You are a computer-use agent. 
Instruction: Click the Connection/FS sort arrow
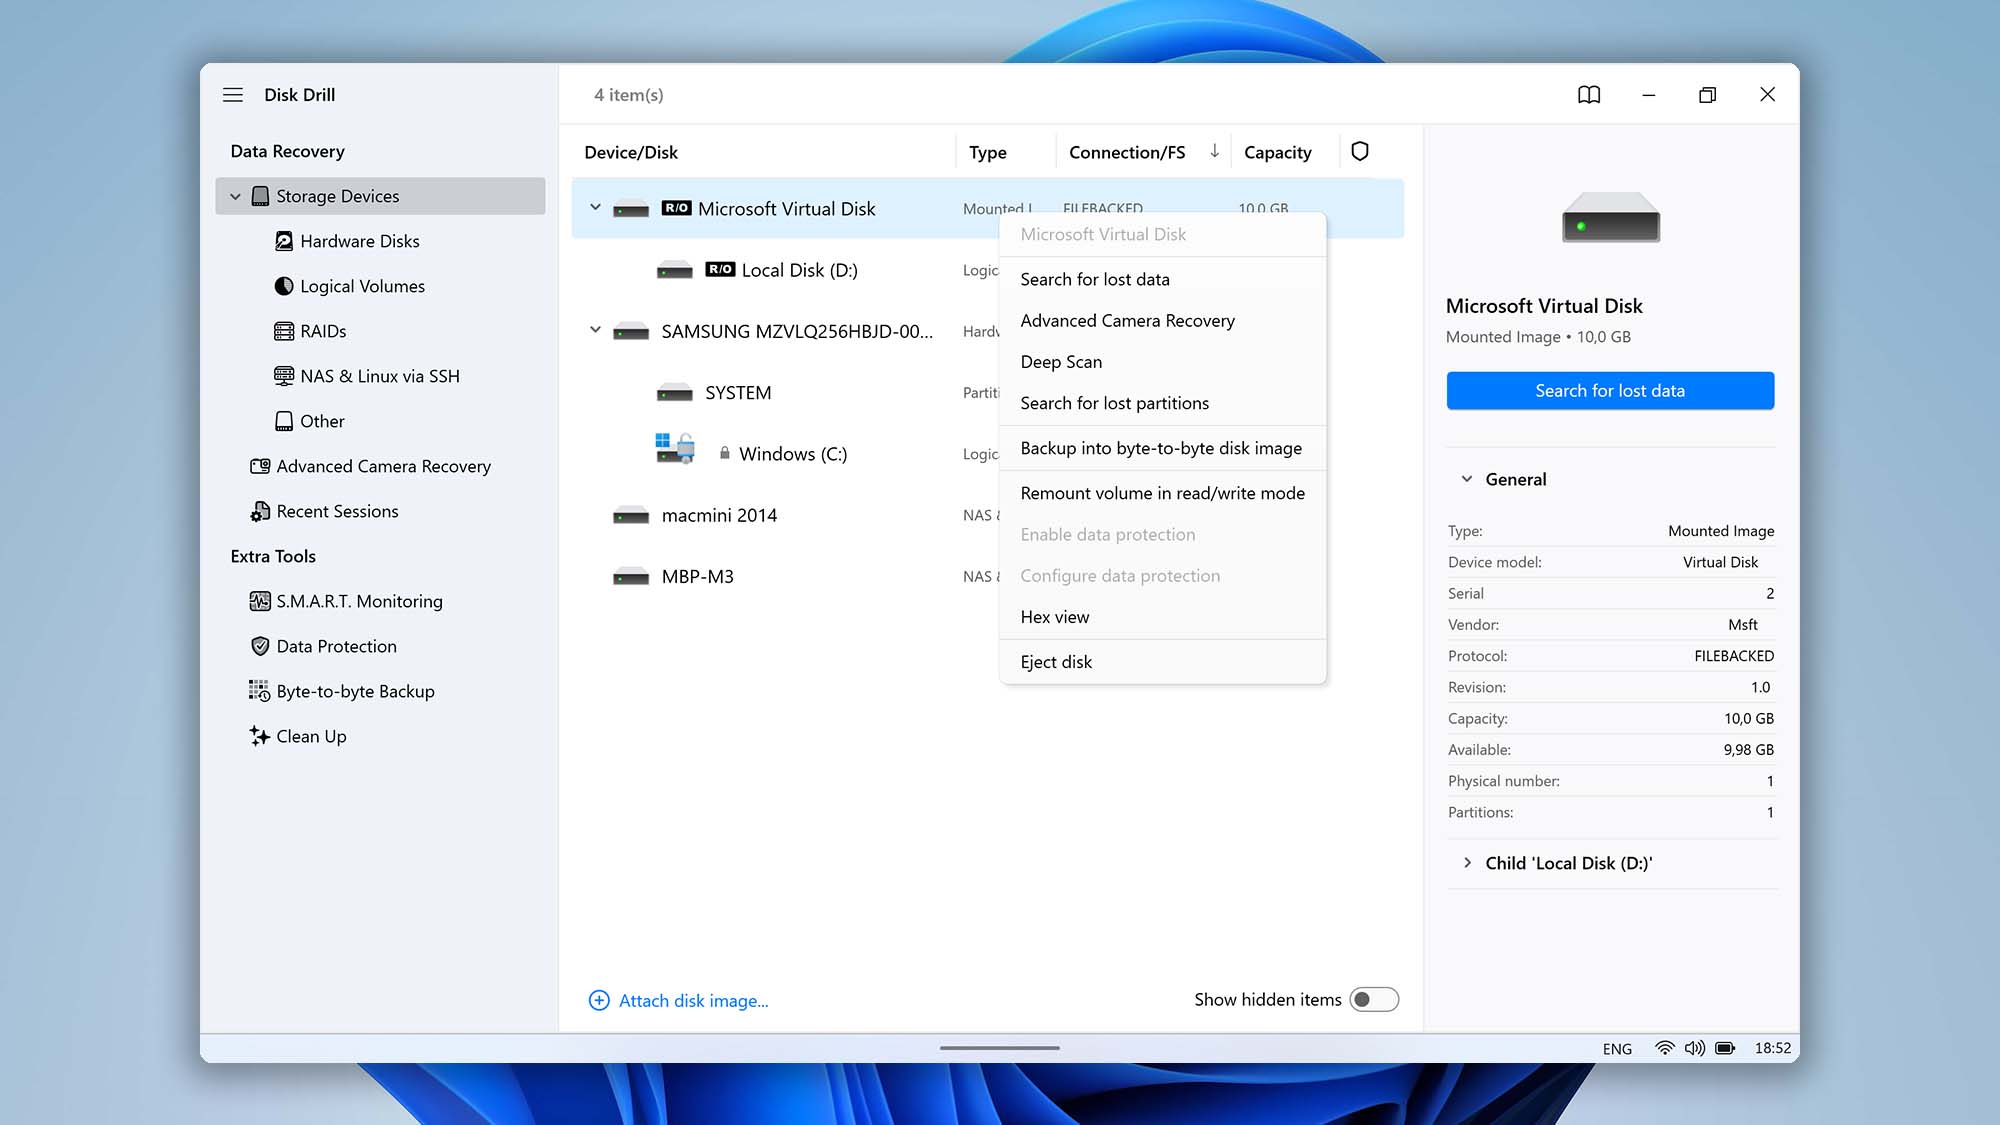click(x=1214, y=151)
